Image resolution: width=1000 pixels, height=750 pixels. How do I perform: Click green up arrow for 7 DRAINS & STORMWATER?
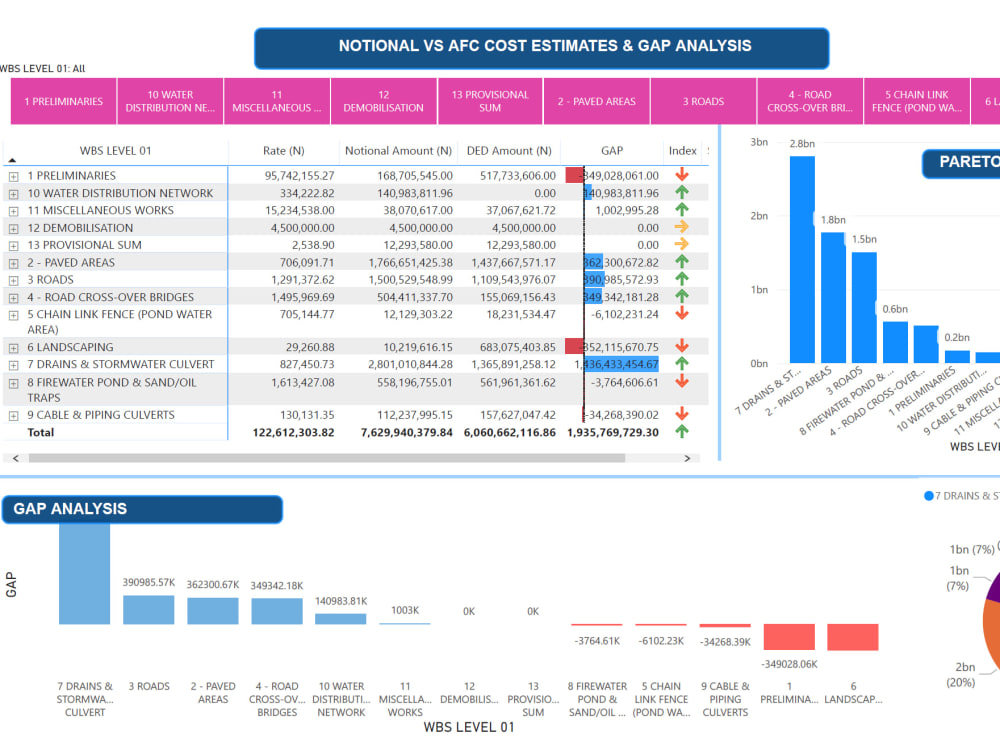682,364
